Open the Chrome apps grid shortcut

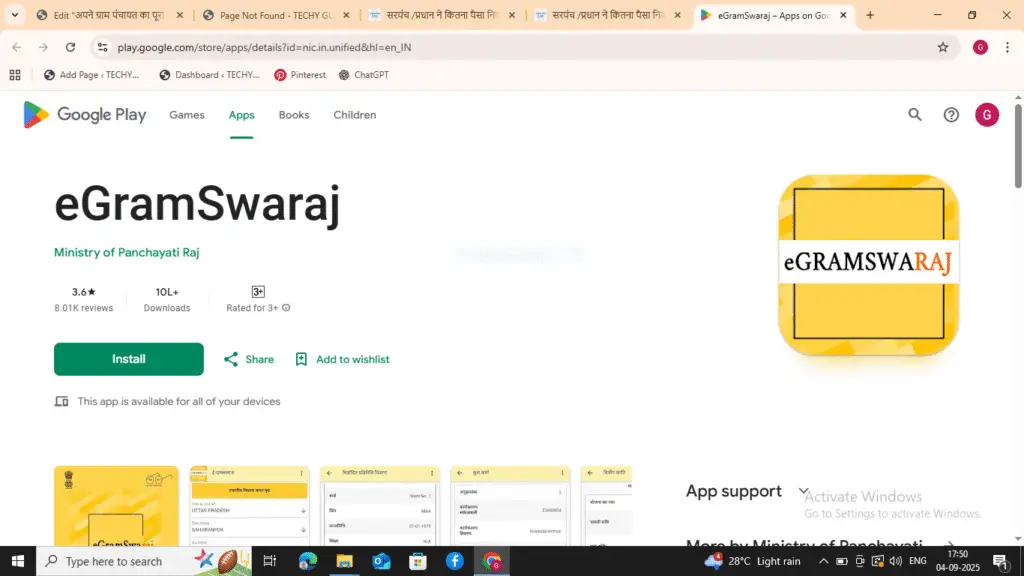click(15, 75)
